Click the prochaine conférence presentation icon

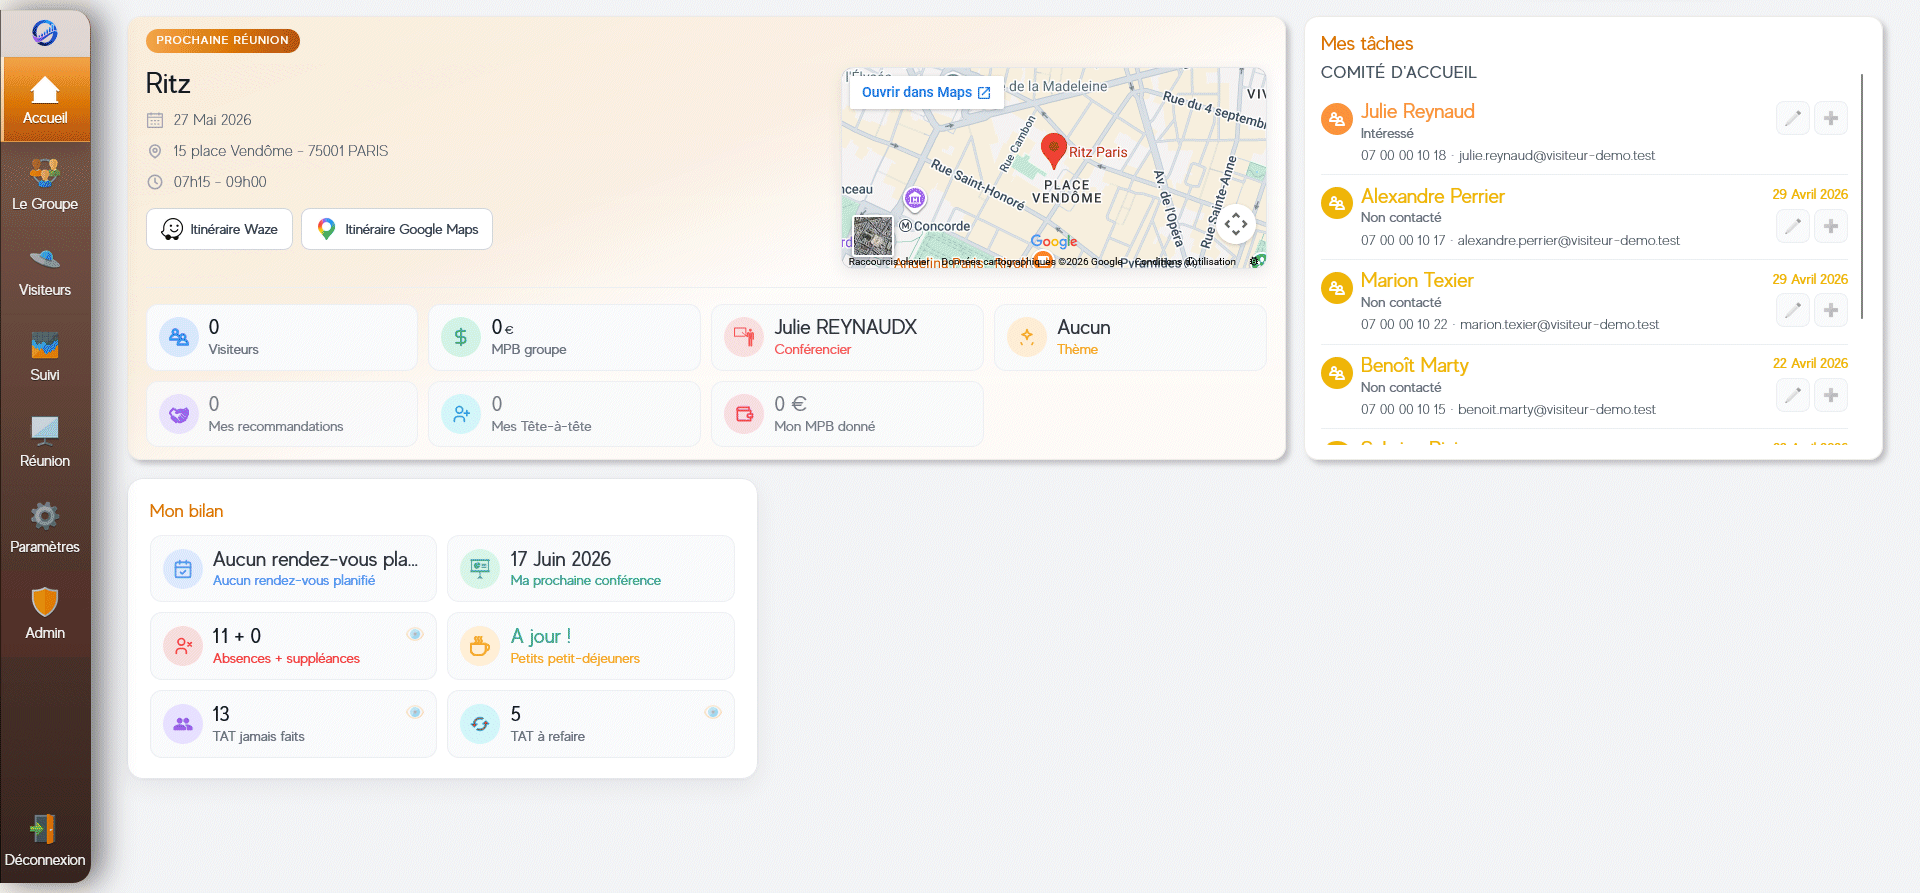click(x=480, y=569)
